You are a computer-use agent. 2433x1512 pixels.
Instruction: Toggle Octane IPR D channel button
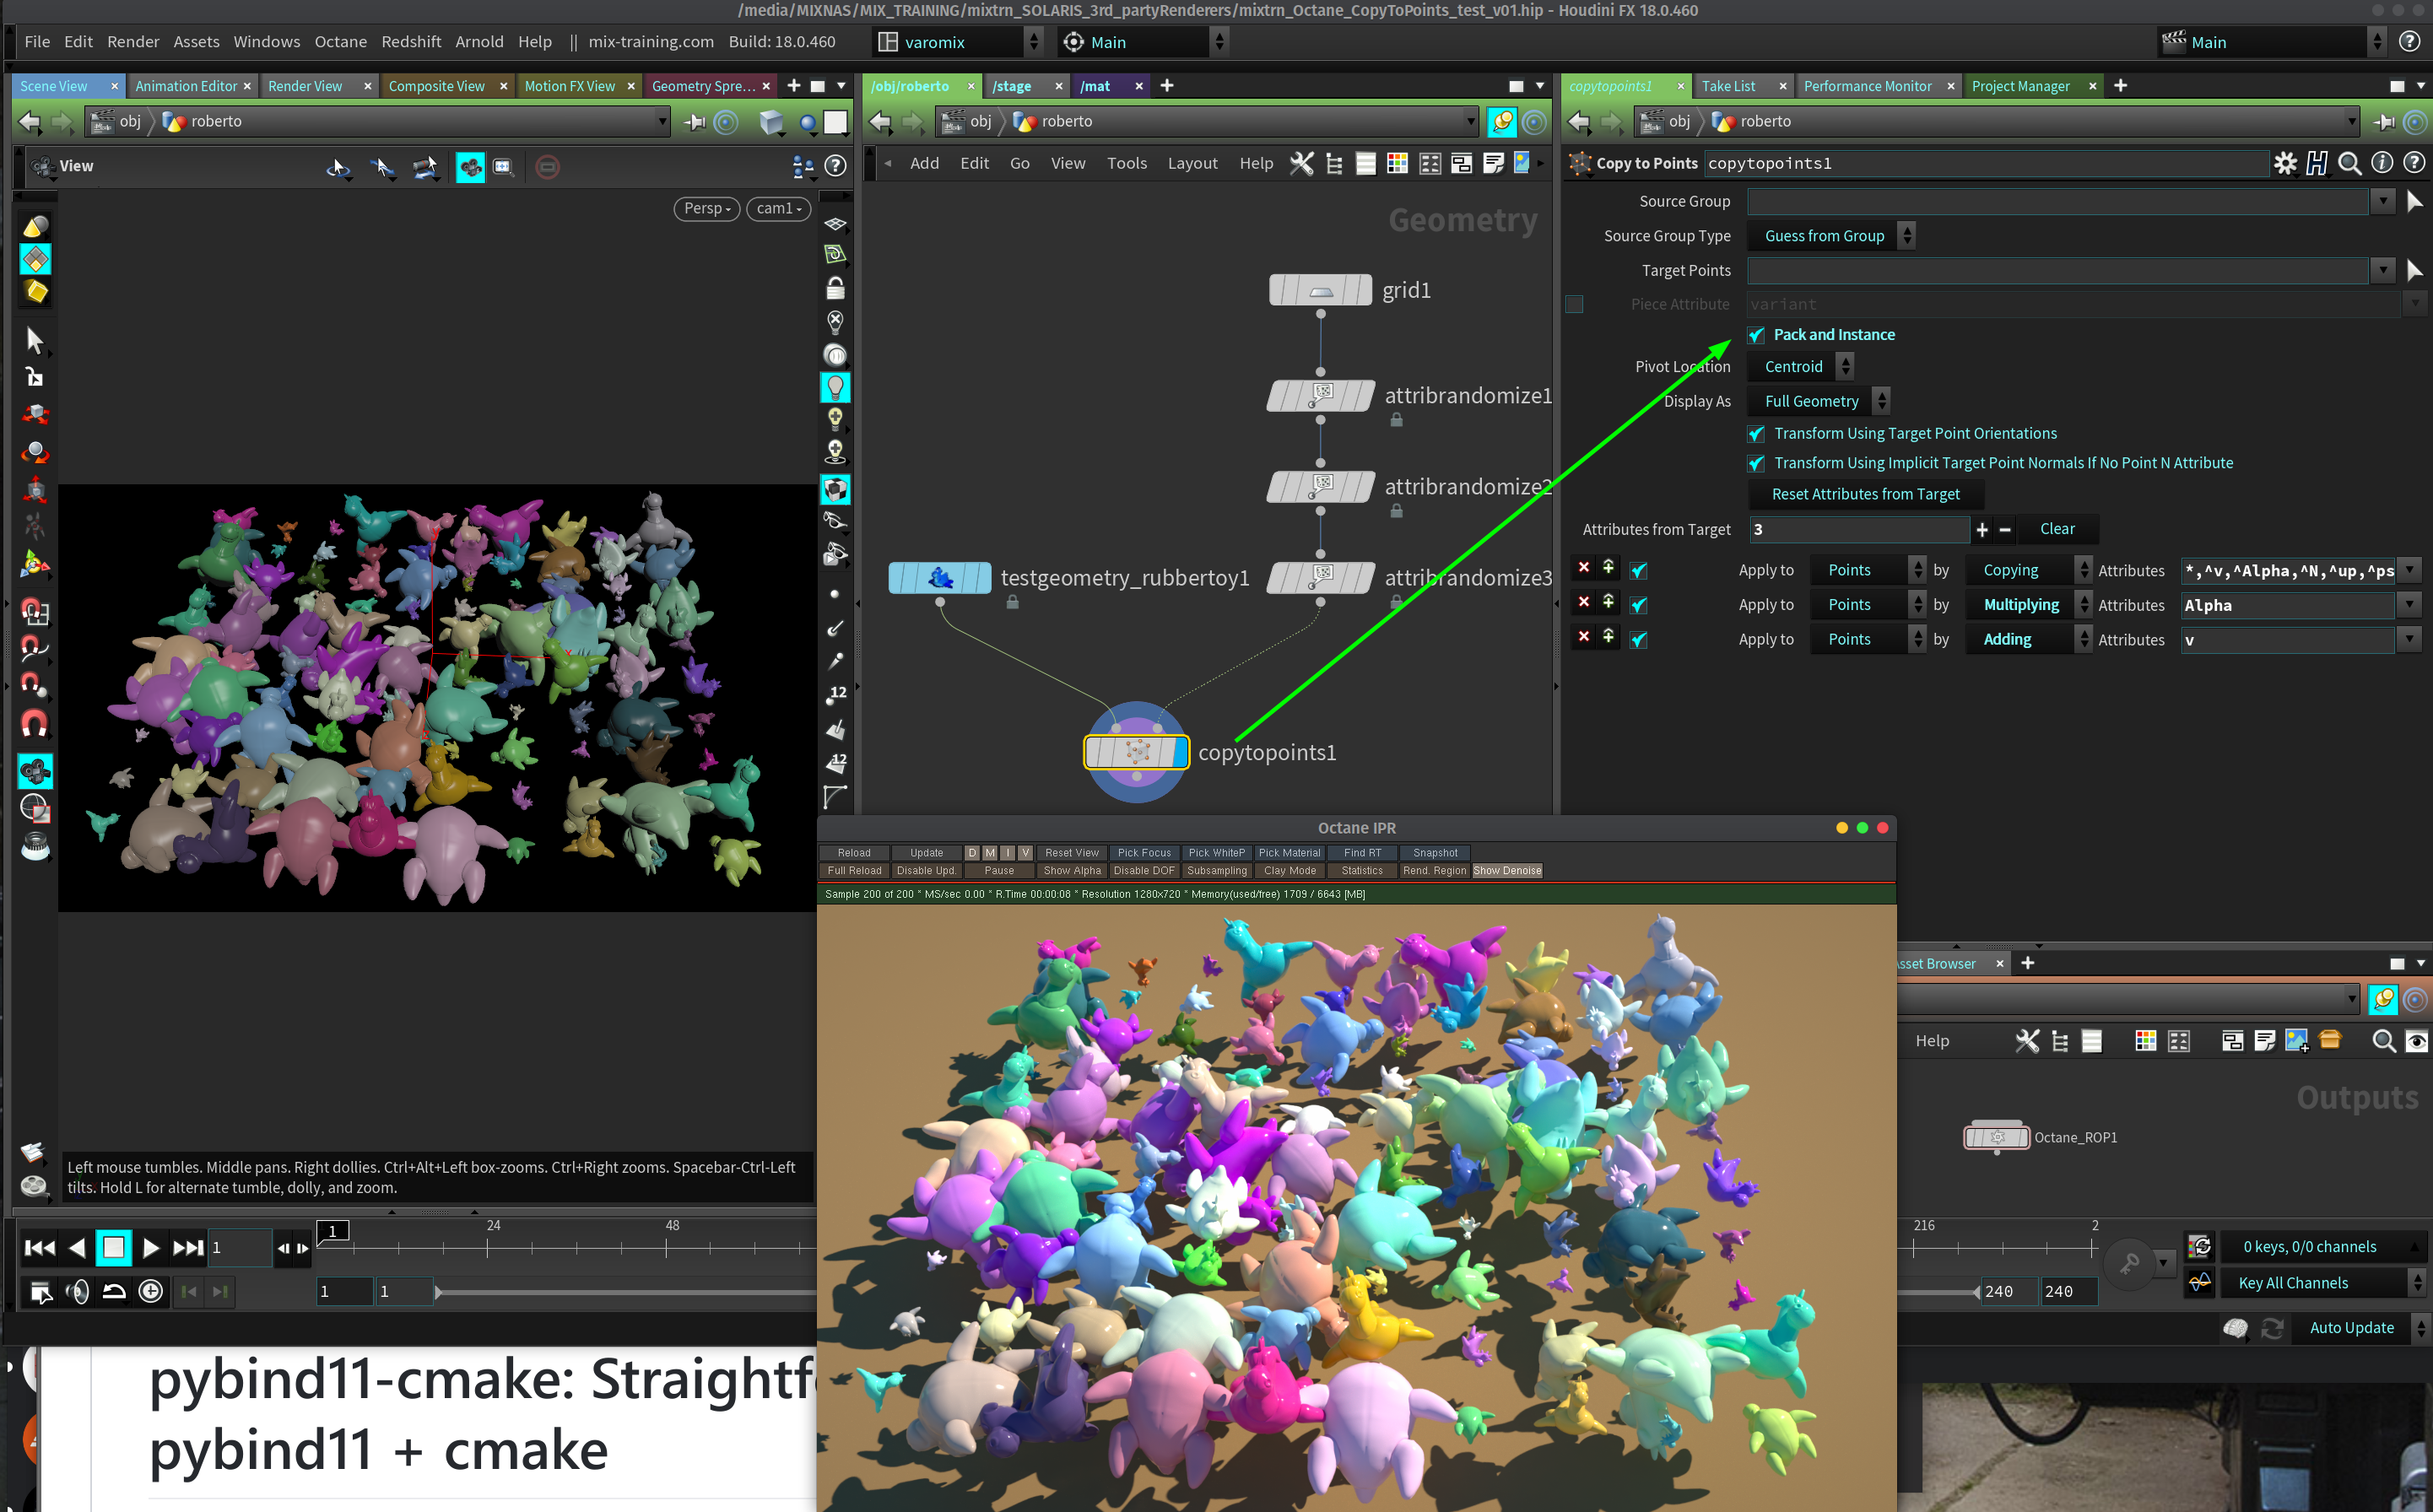click(x=971, y=853)
